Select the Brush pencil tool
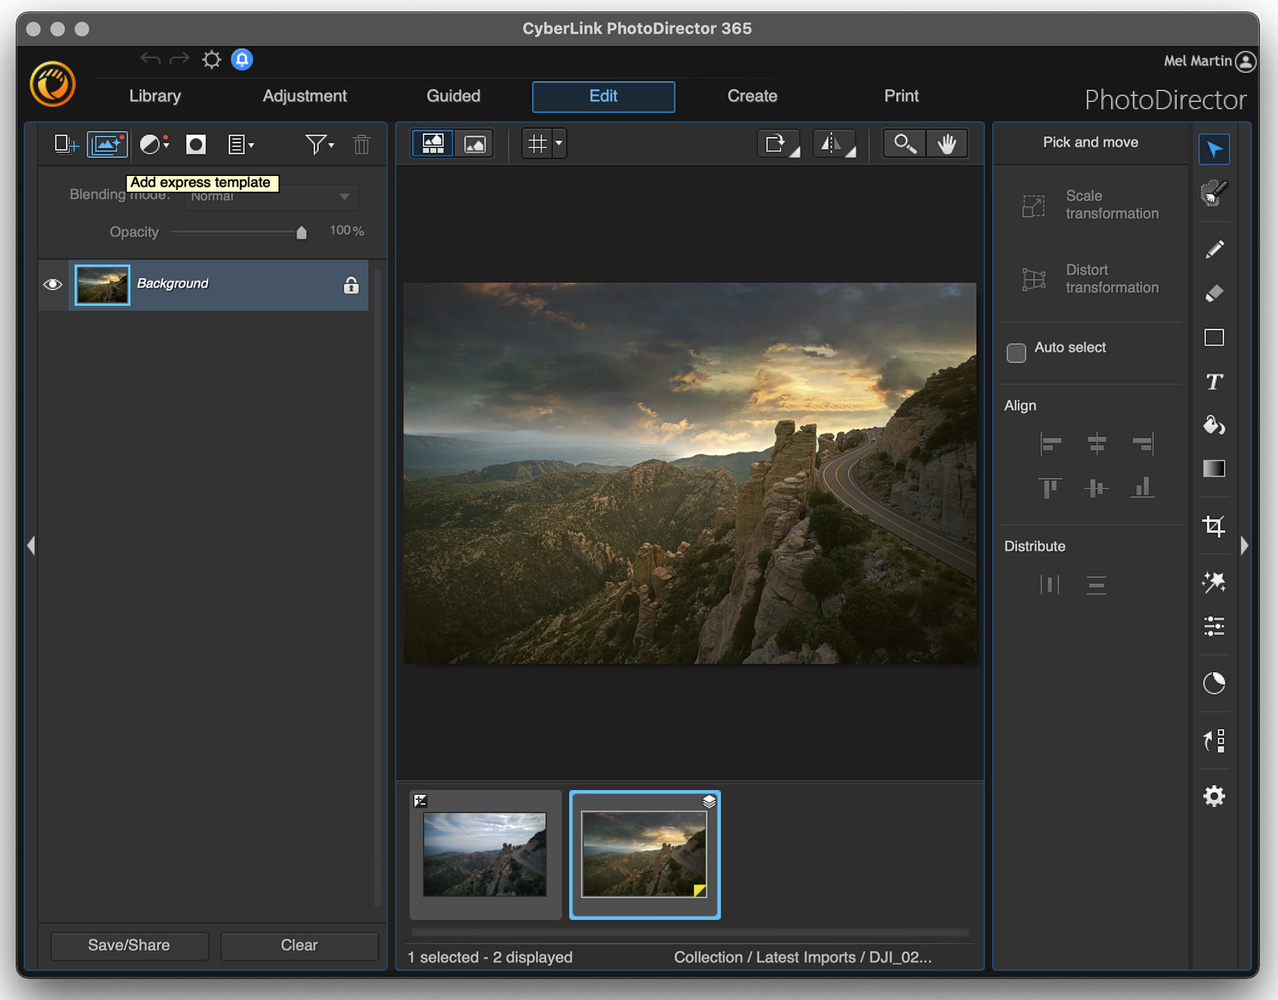 [1214, 249]
